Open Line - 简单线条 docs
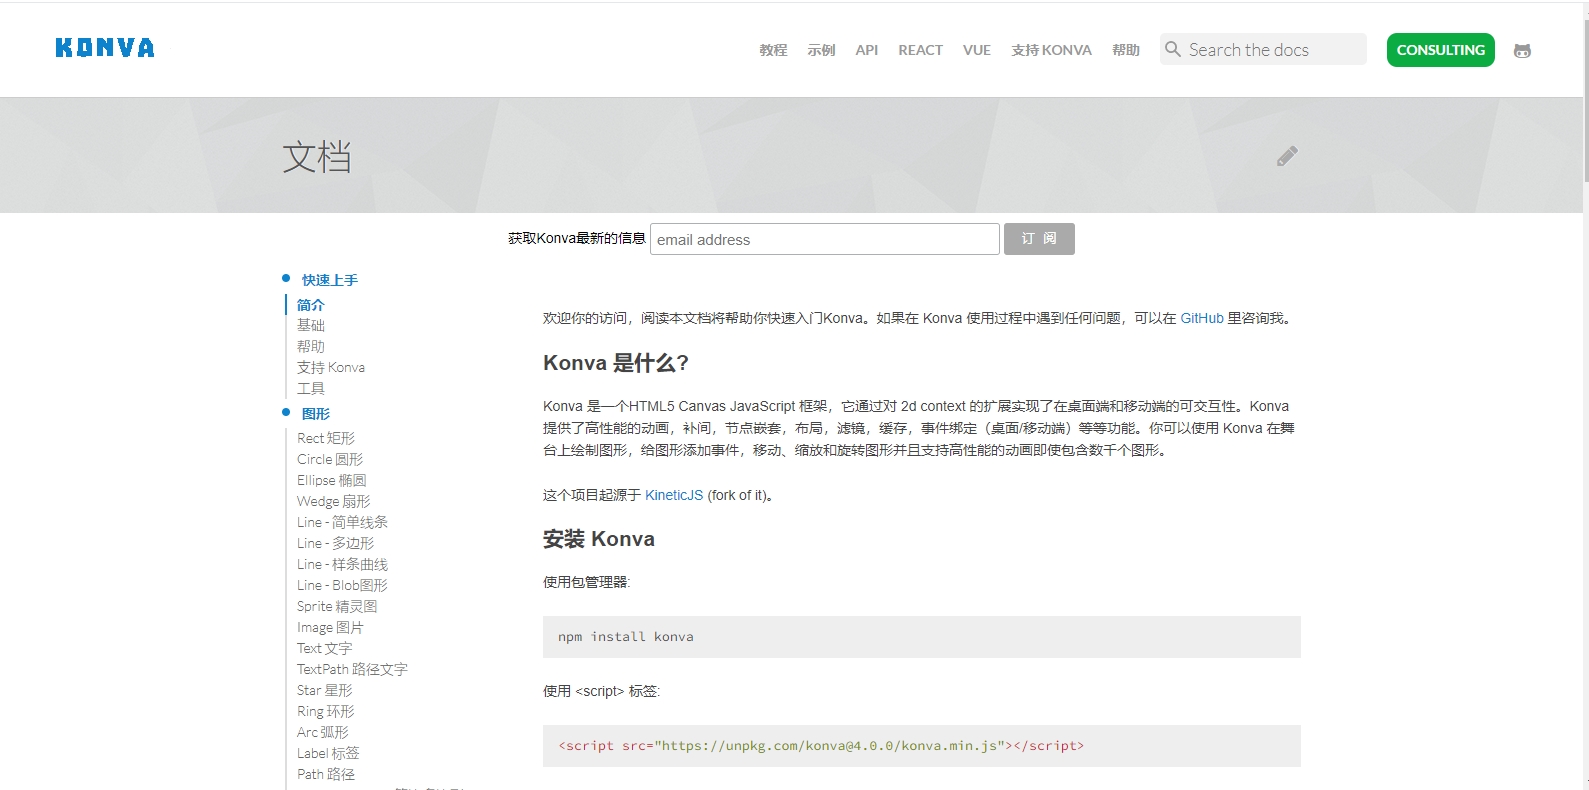The width and height of the screenshot is (1589, 790). pos(342,522)
